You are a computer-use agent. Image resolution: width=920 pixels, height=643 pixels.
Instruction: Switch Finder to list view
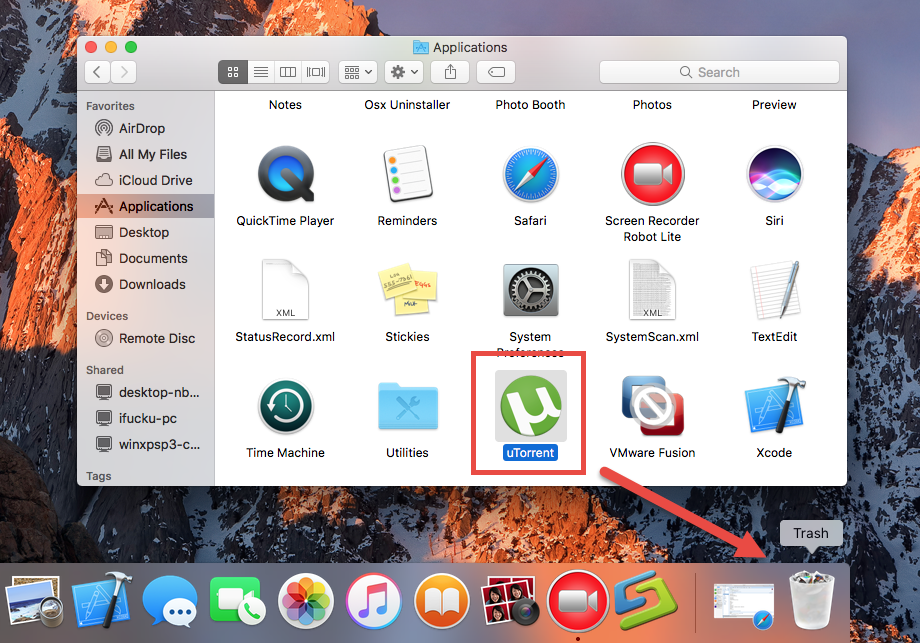[x=260, y=71]
